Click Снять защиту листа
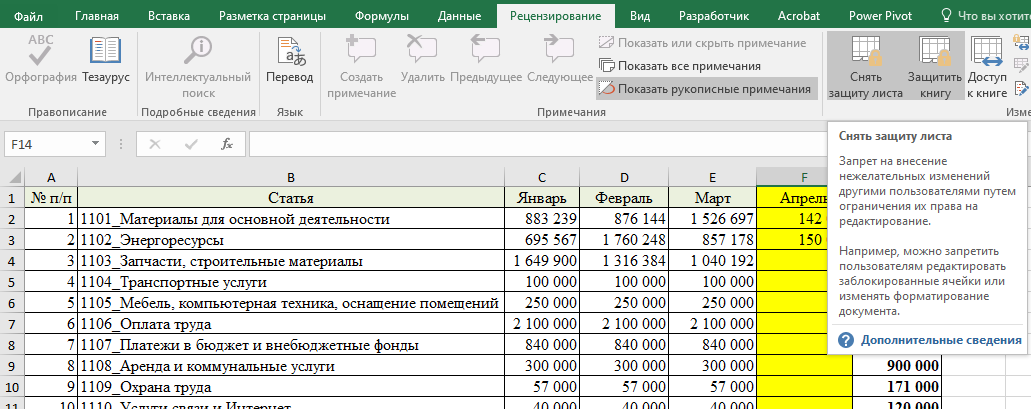The width and height of the screenshot is (1031, 409). click(x=865, y=67)
